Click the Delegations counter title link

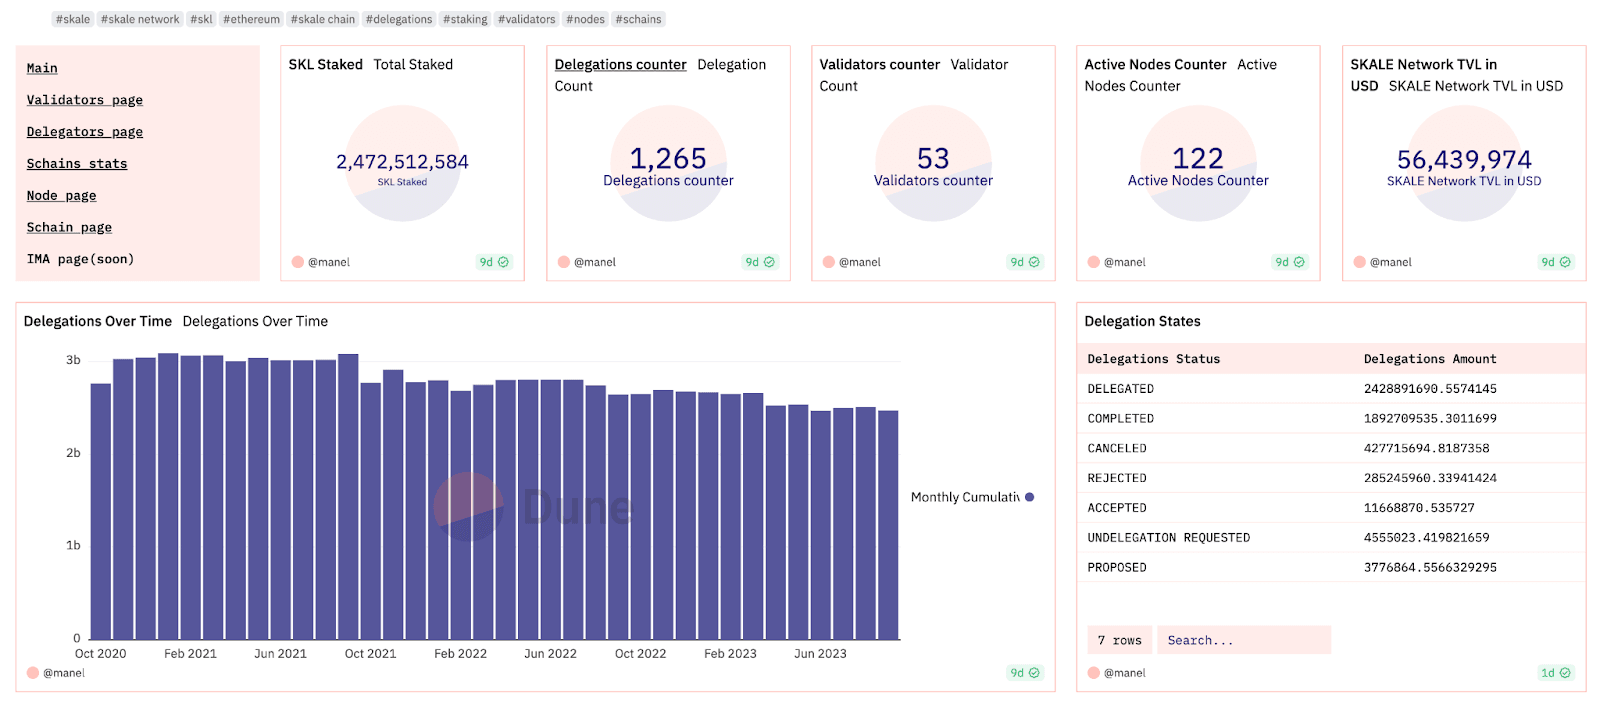(x=620, y=65)
